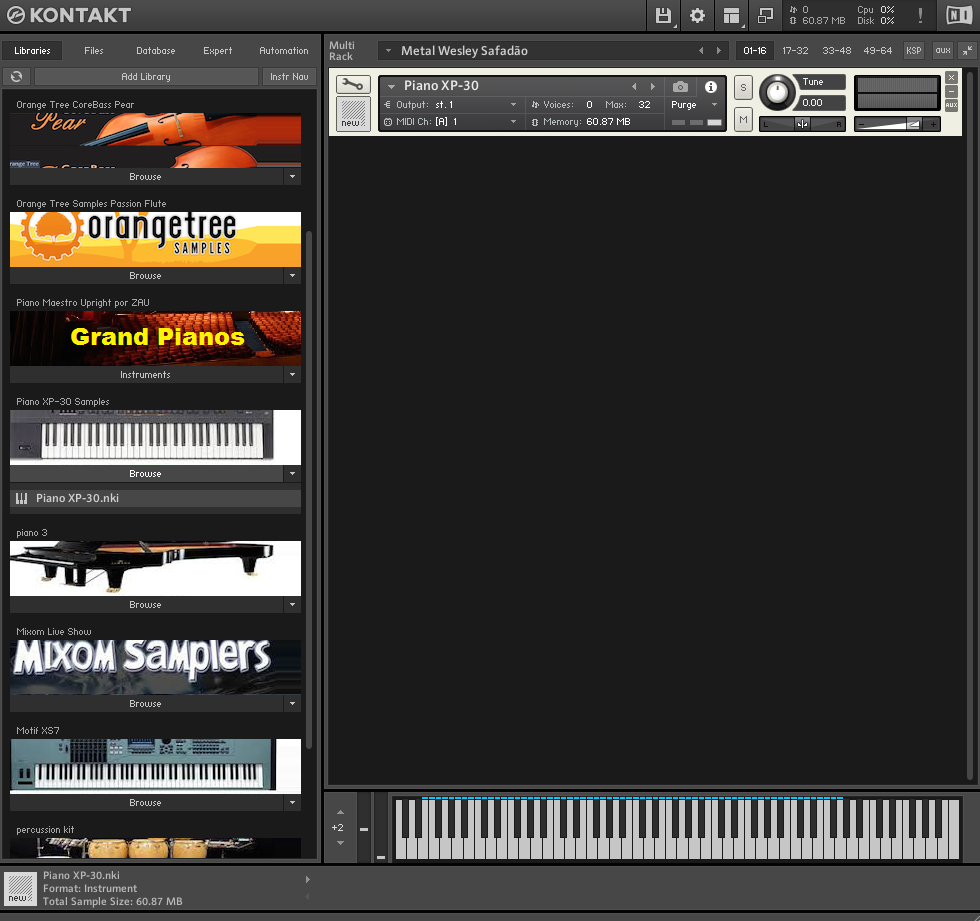Click the rack resize arrows icon

[968, 51]
